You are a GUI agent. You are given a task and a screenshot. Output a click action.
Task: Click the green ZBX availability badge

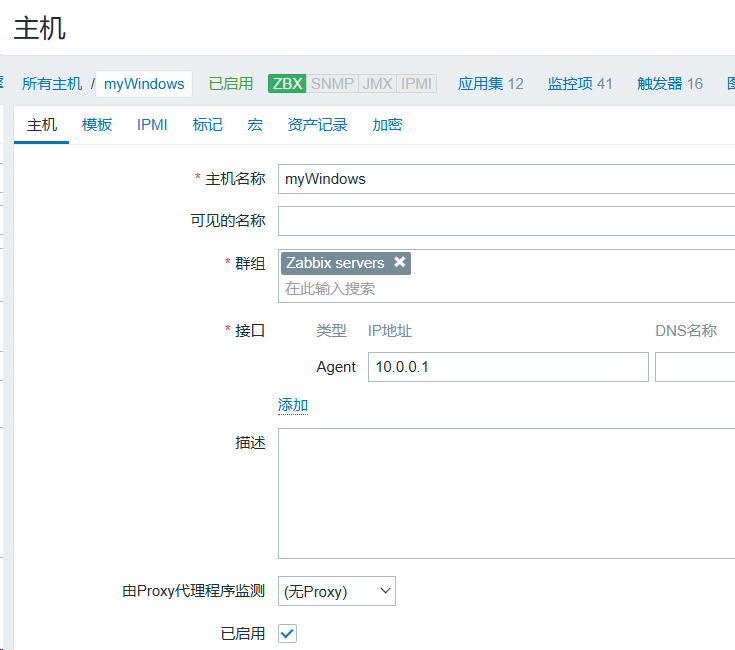pyautogui.click(x=287, y=84)
